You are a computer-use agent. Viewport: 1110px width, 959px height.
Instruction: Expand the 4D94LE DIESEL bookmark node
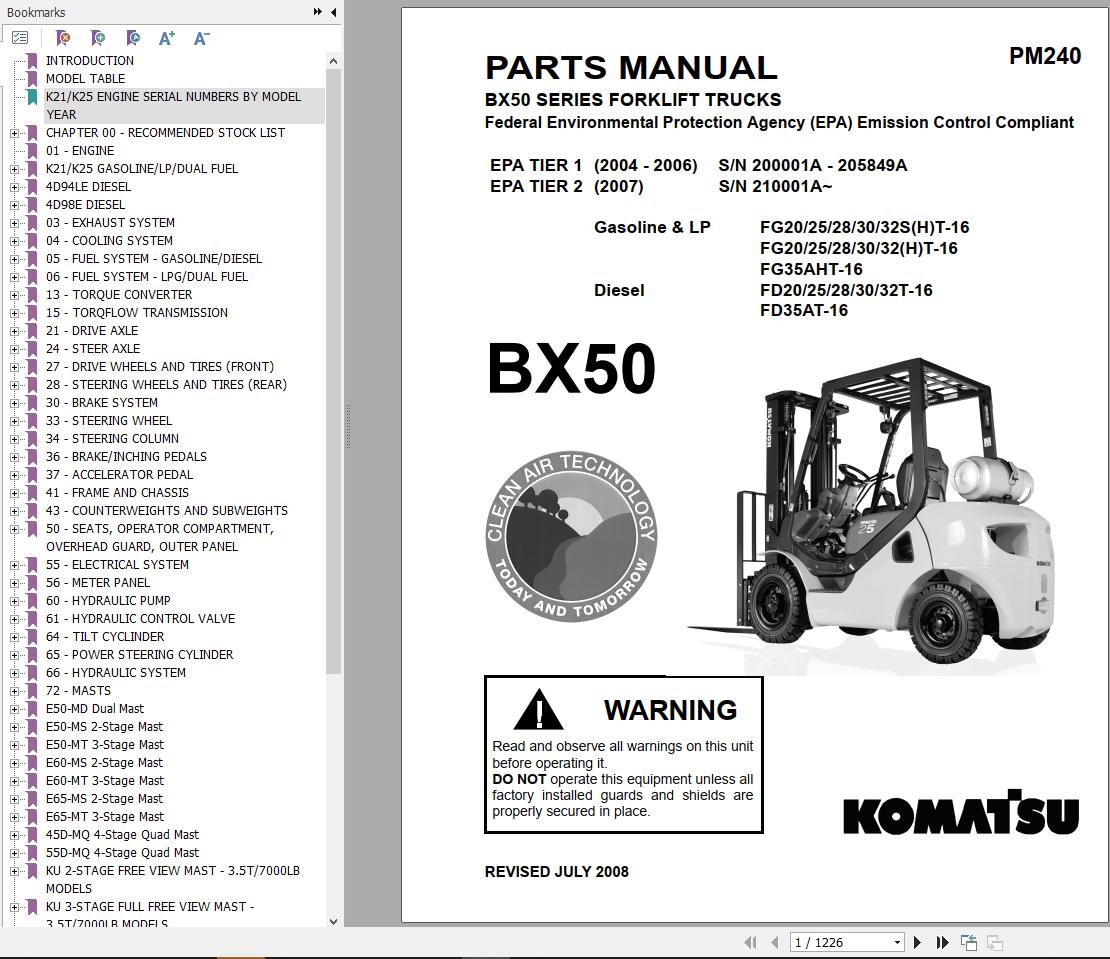[x=14, y=187]
